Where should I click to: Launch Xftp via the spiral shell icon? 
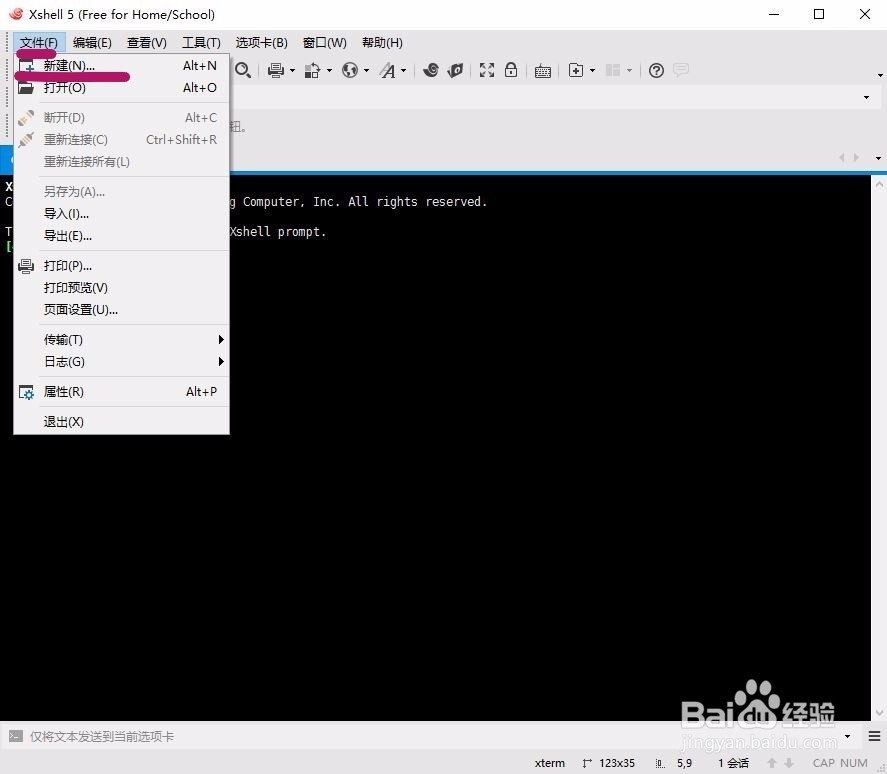[x=430, y=70]
